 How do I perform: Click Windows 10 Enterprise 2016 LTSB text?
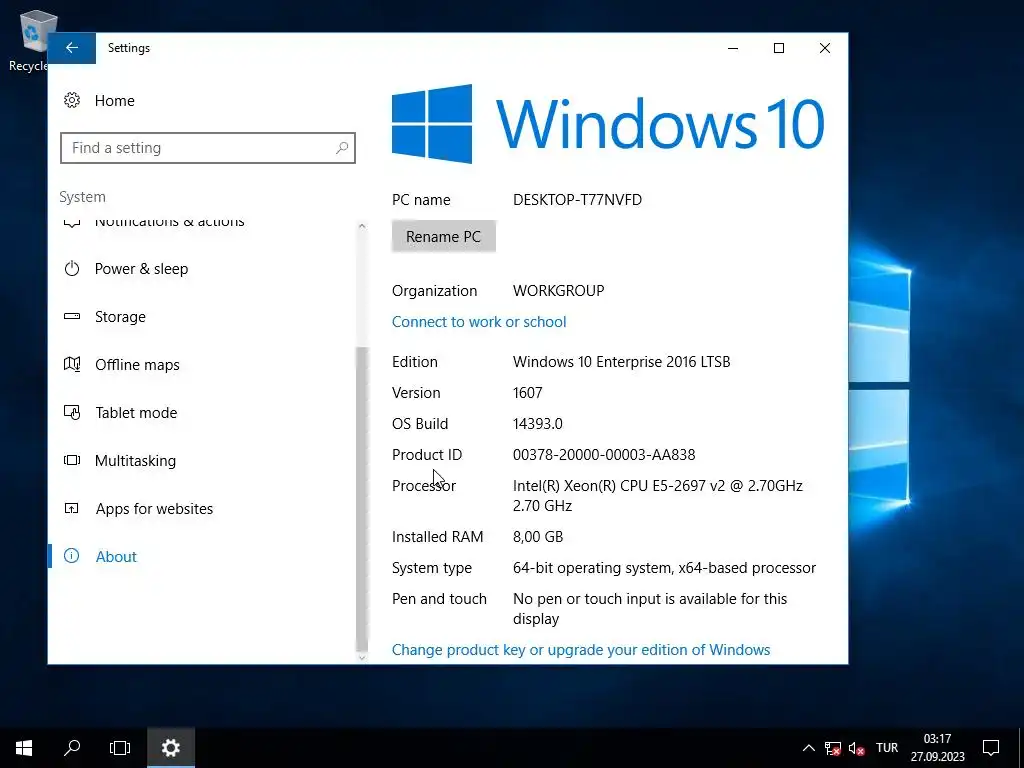pyautogui.click(x=621, y=362)
